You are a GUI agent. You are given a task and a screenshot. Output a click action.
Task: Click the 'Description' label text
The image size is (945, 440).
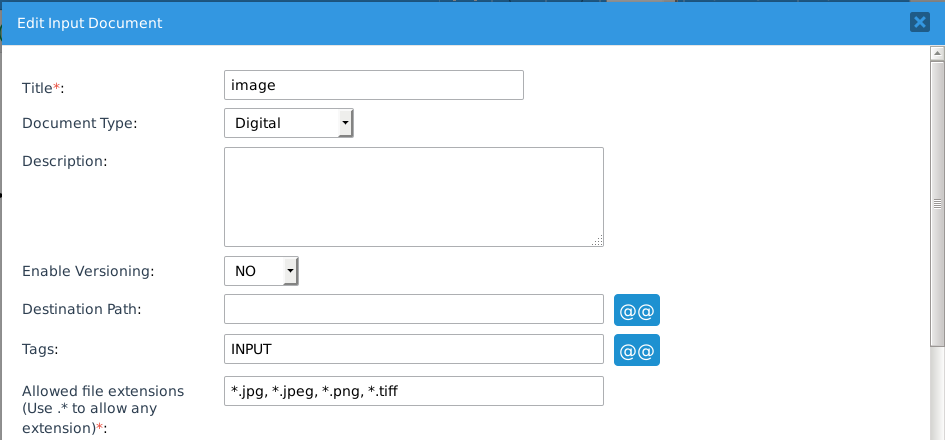pyautogui.click(x=64, y=160)
